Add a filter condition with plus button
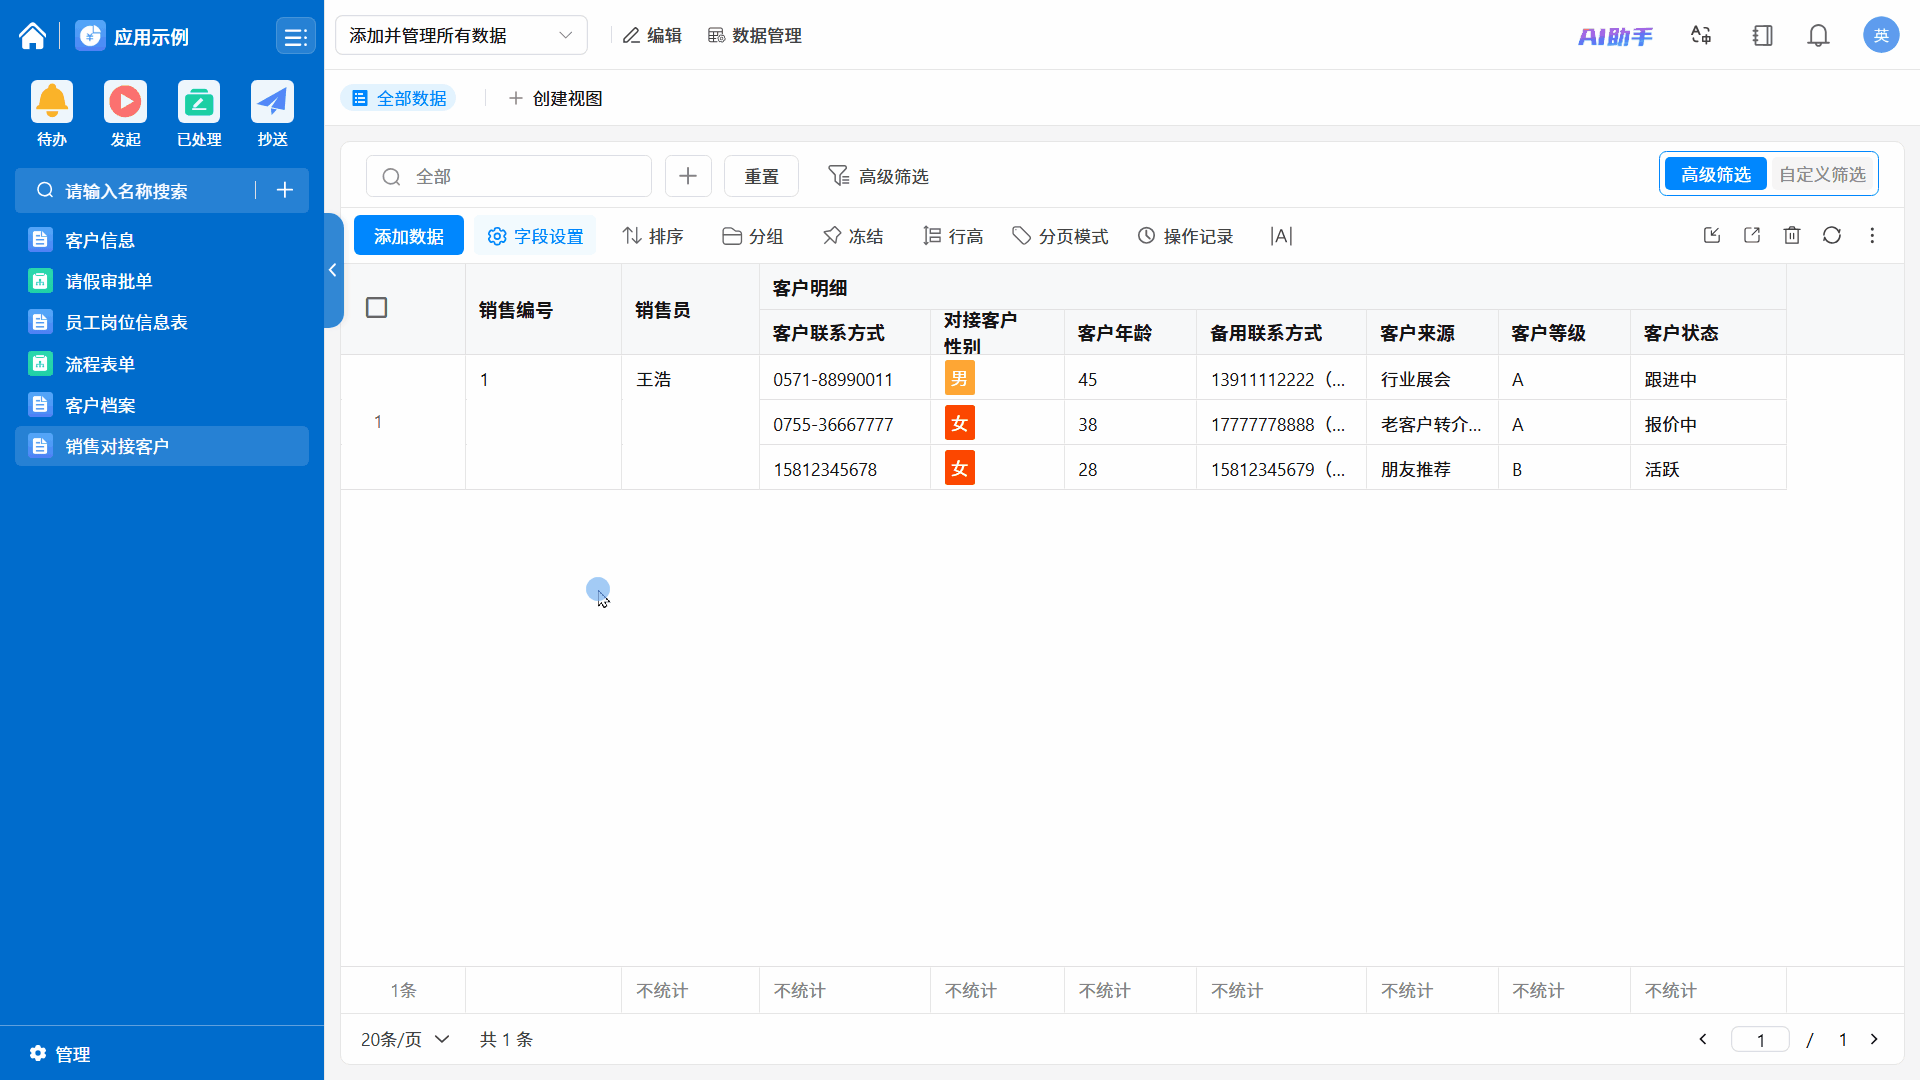The height and width of the screenshot is (1080, 1920). 688,176
